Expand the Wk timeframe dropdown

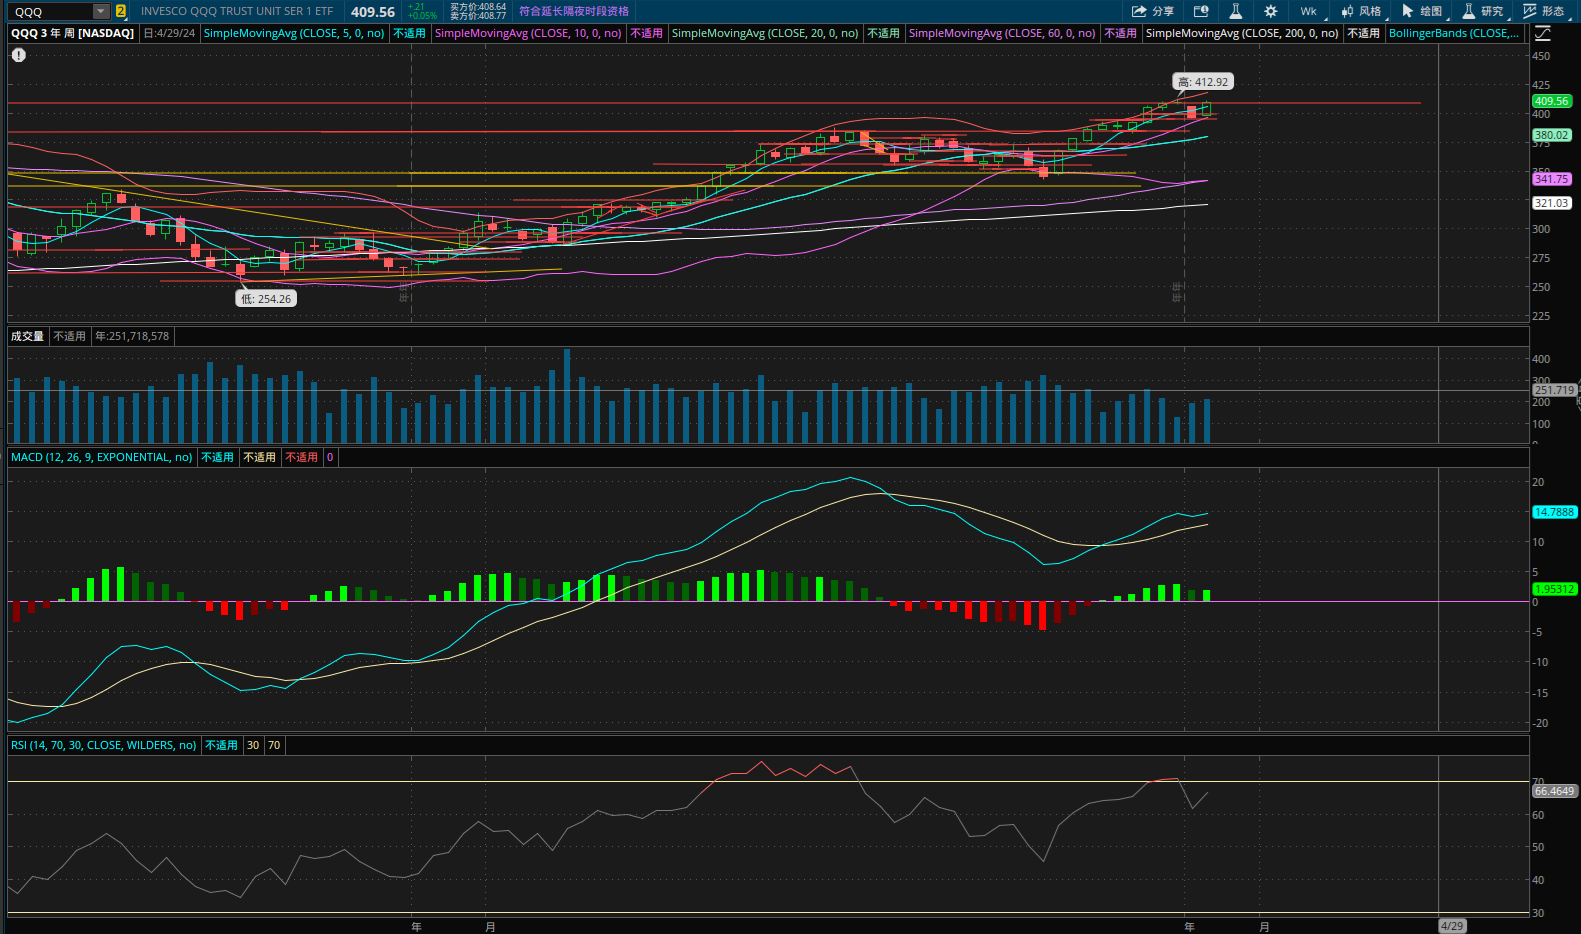[x=1309, y=11]
